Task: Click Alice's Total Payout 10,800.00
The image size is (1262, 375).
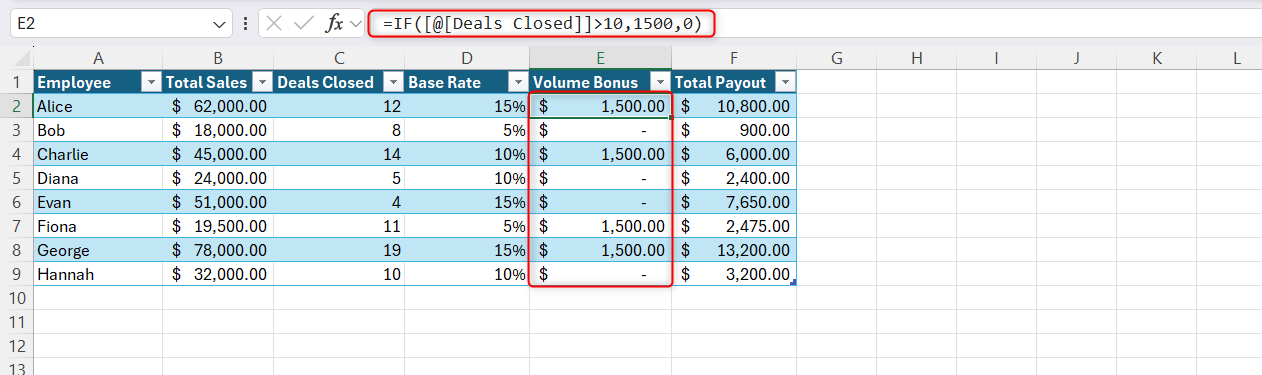Action: (734, 106)
